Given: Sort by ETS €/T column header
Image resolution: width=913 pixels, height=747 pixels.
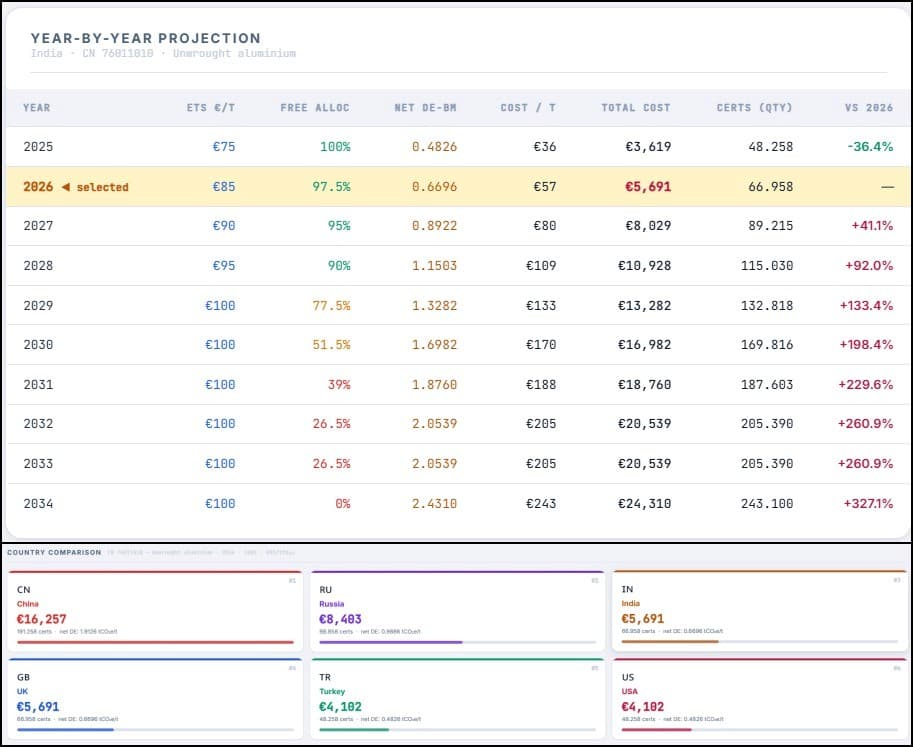Looking at the screenshot, I should click(x=210, y=108).
